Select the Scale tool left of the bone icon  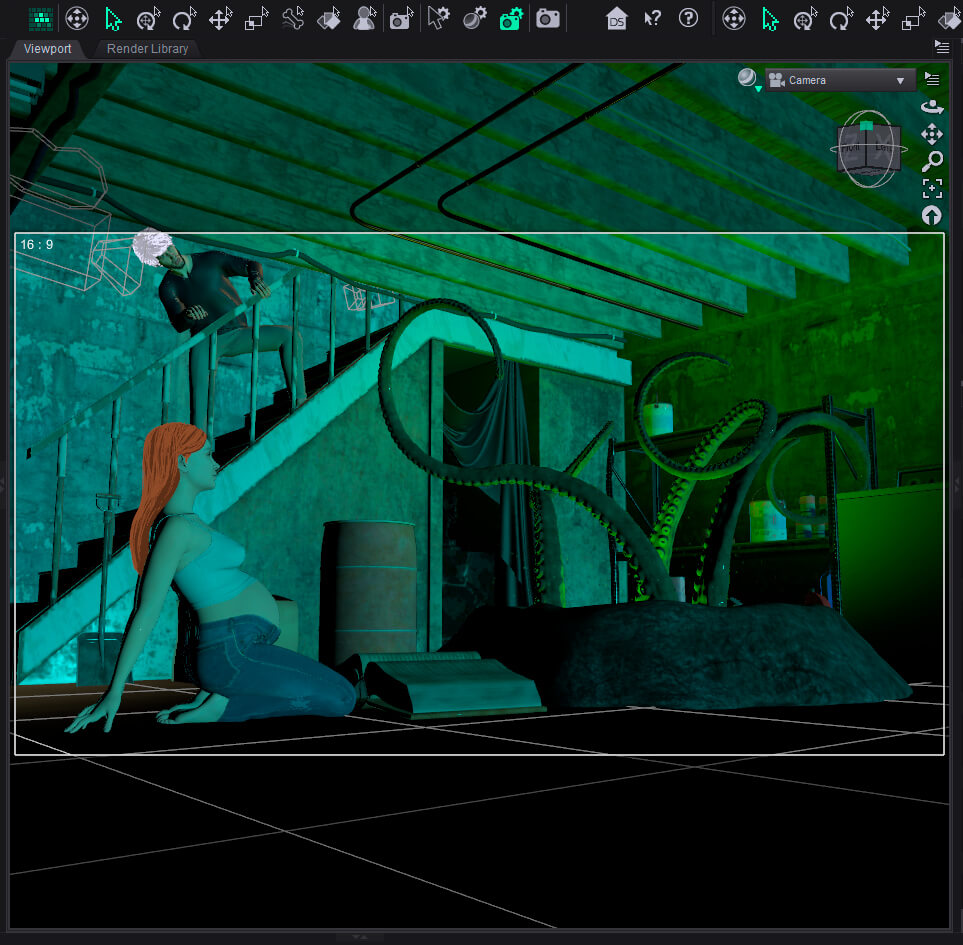[x=256, y=19]
